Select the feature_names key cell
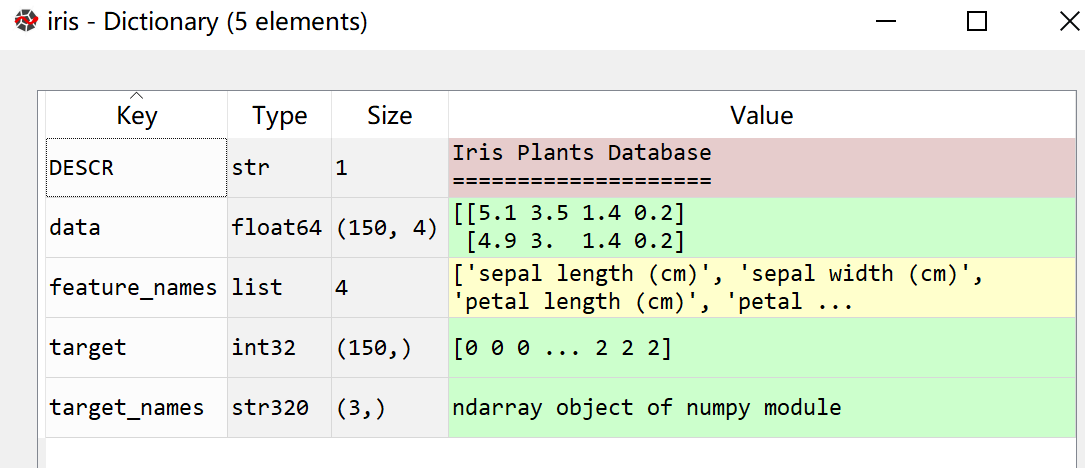 pos(136,288)
